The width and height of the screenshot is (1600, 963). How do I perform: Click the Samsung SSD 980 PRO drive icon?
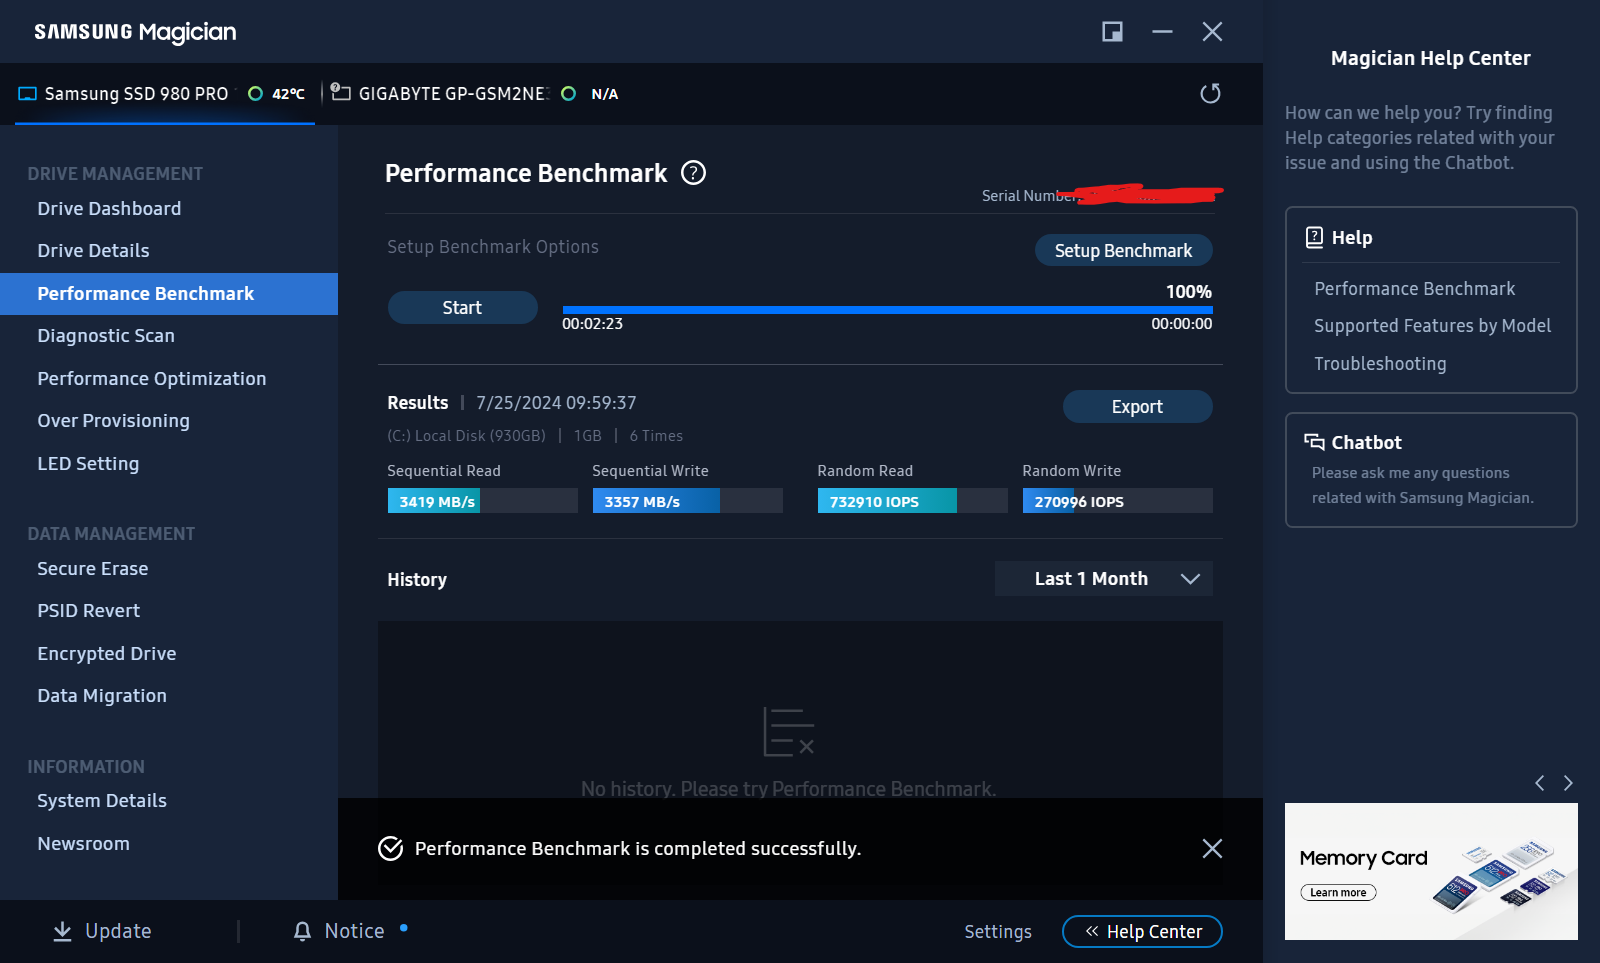27,93
